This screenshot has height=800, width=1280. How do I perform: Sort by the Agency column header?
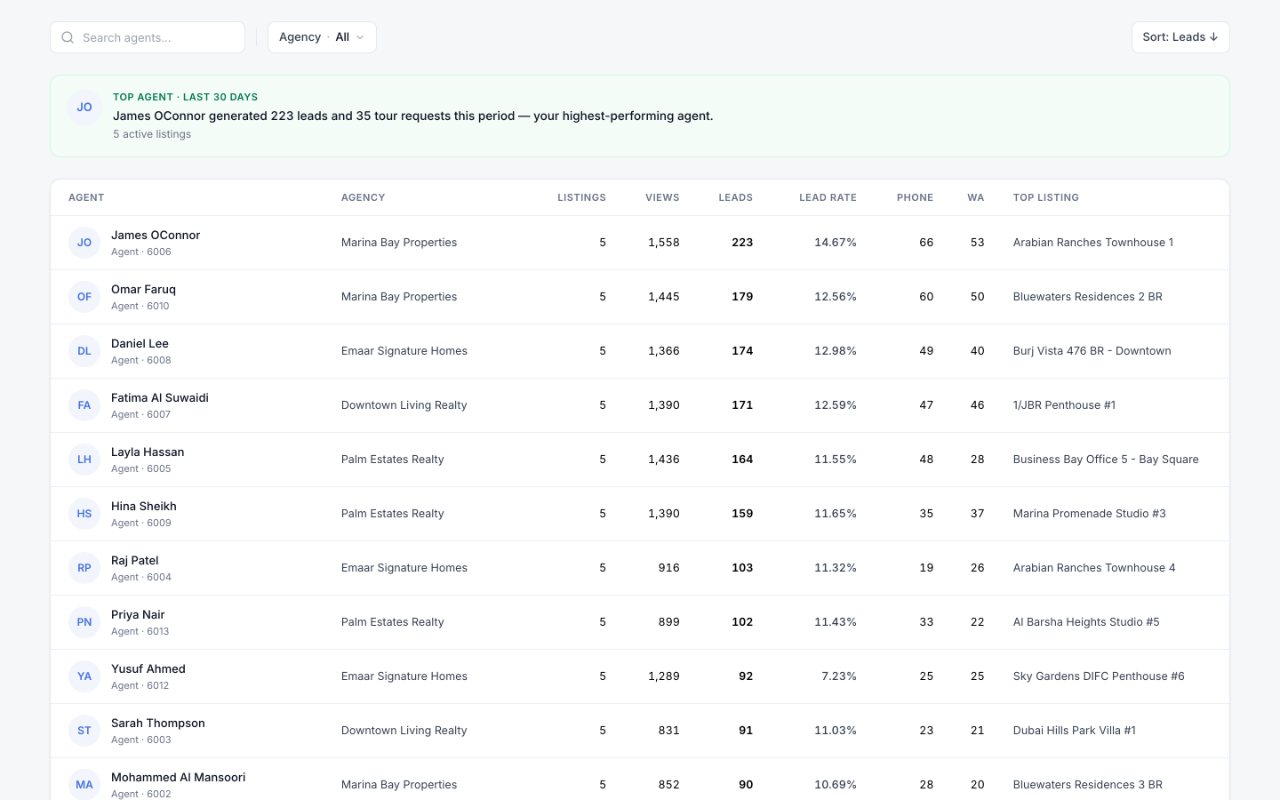pos(363,198)
